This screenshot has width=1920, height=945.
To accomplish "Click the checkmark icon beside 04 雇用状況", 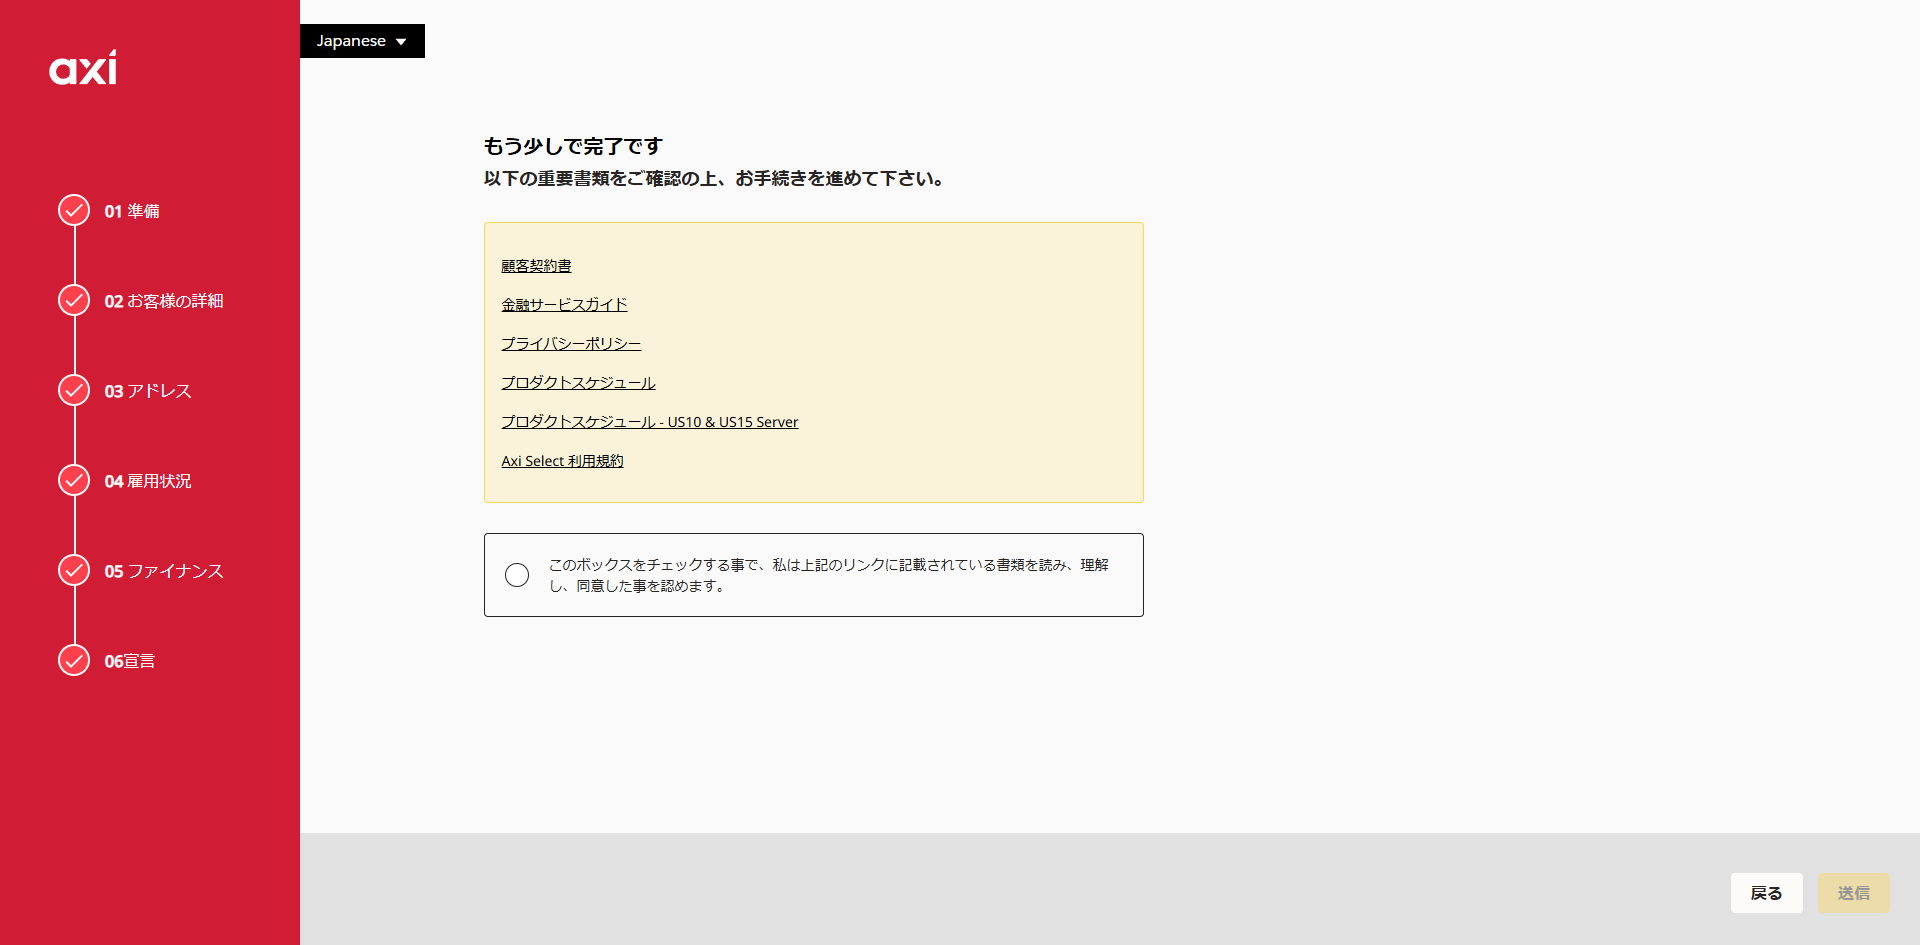I will tap(74, 481).
